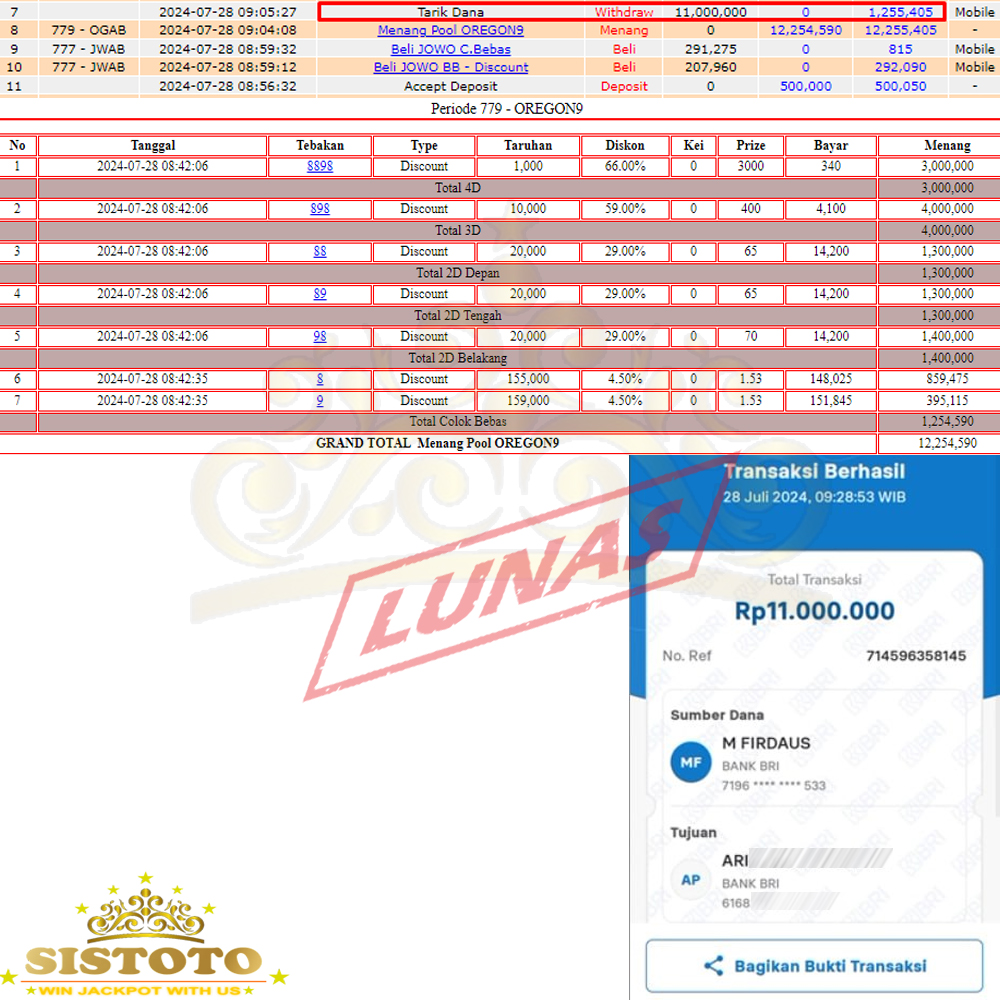Click the 898 bet number link

[x=320, y=209]
